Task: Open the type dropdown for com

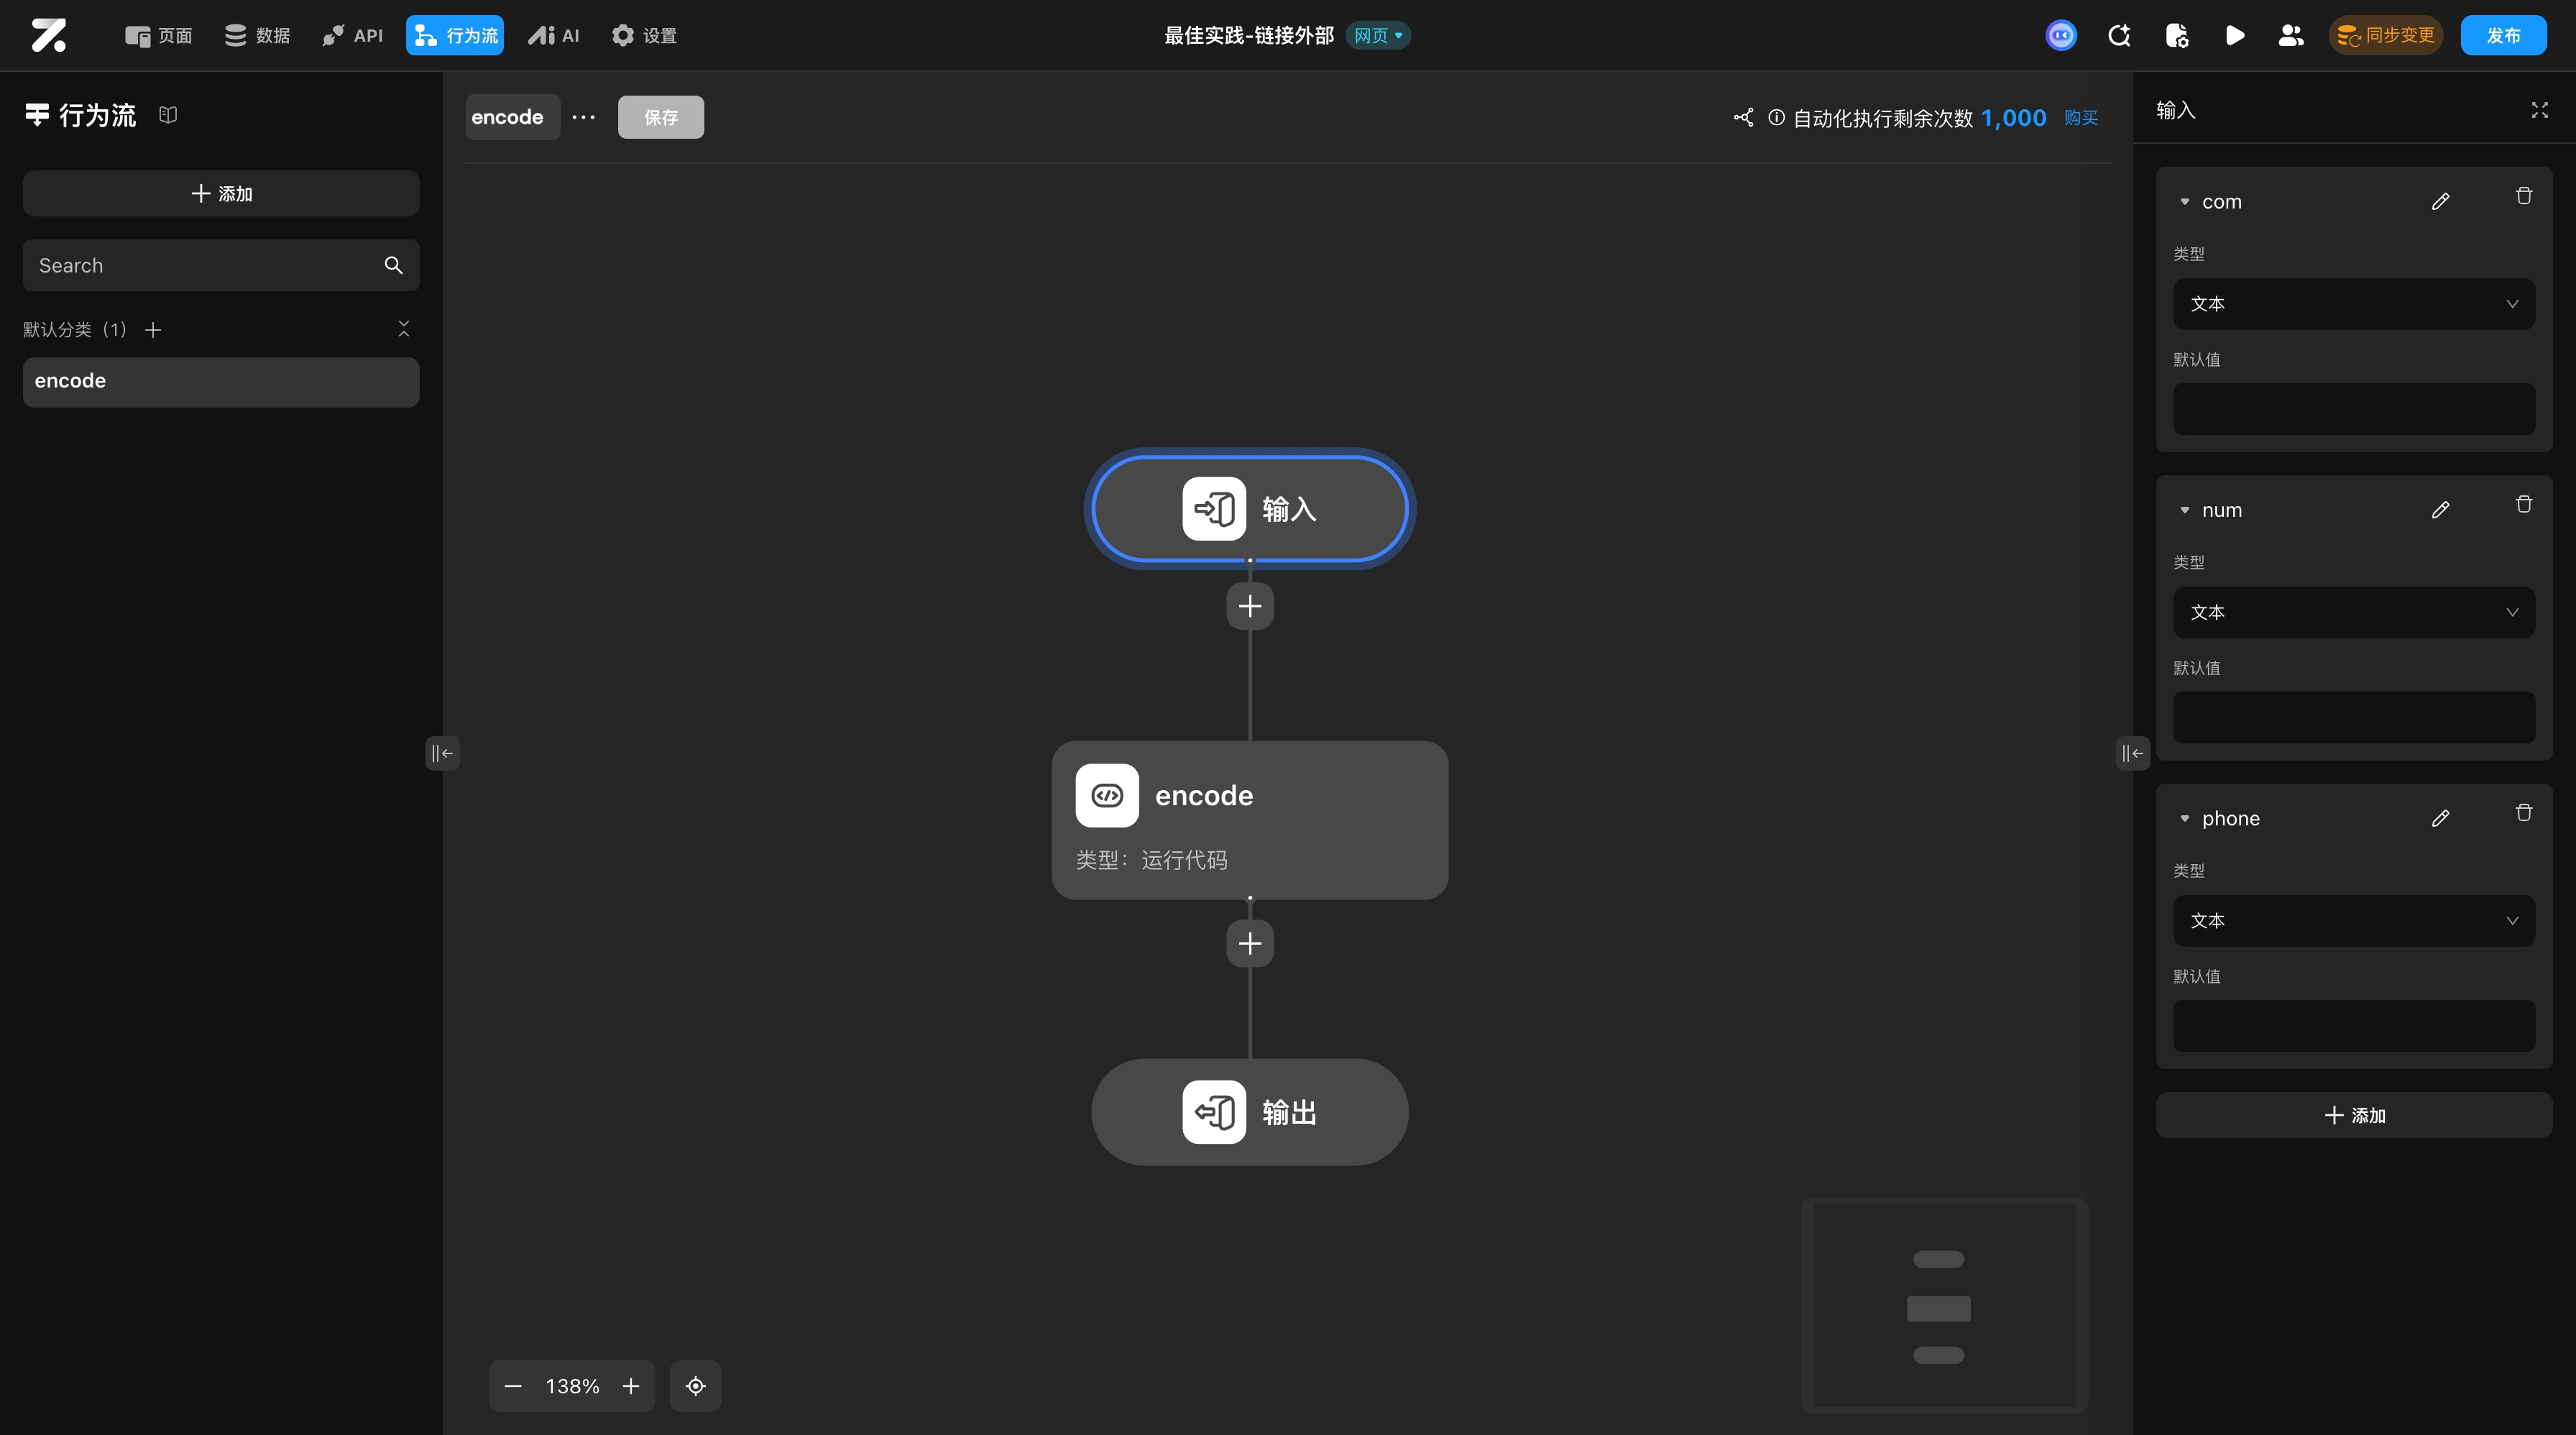Action: tap(2353, 304)
